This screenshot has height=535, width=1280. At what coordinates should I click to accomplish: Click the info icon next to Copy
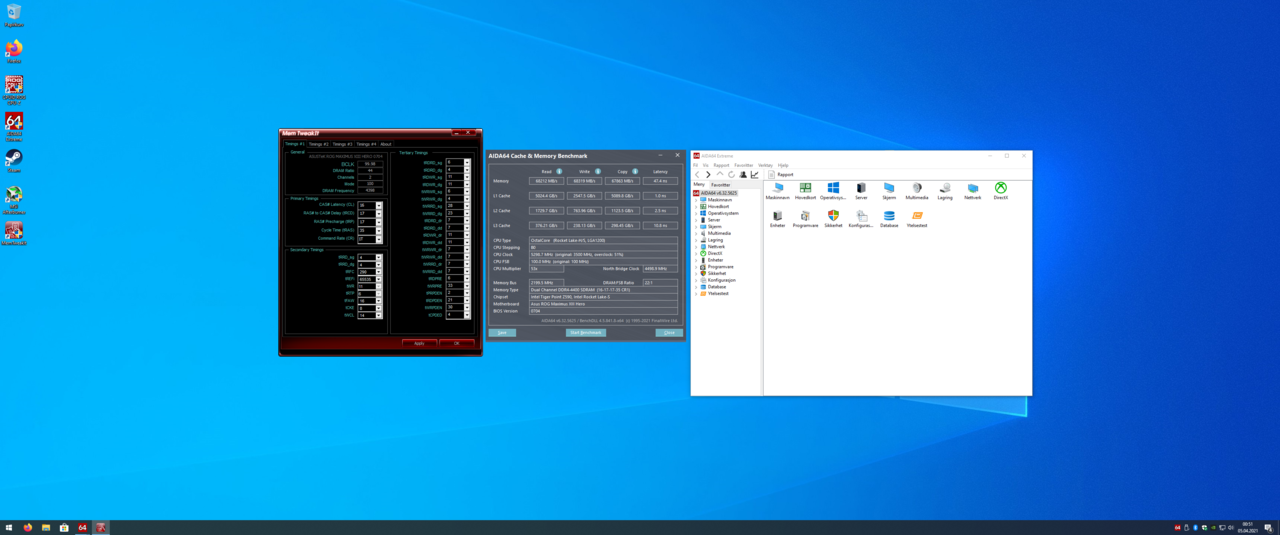tap(635, 172)
